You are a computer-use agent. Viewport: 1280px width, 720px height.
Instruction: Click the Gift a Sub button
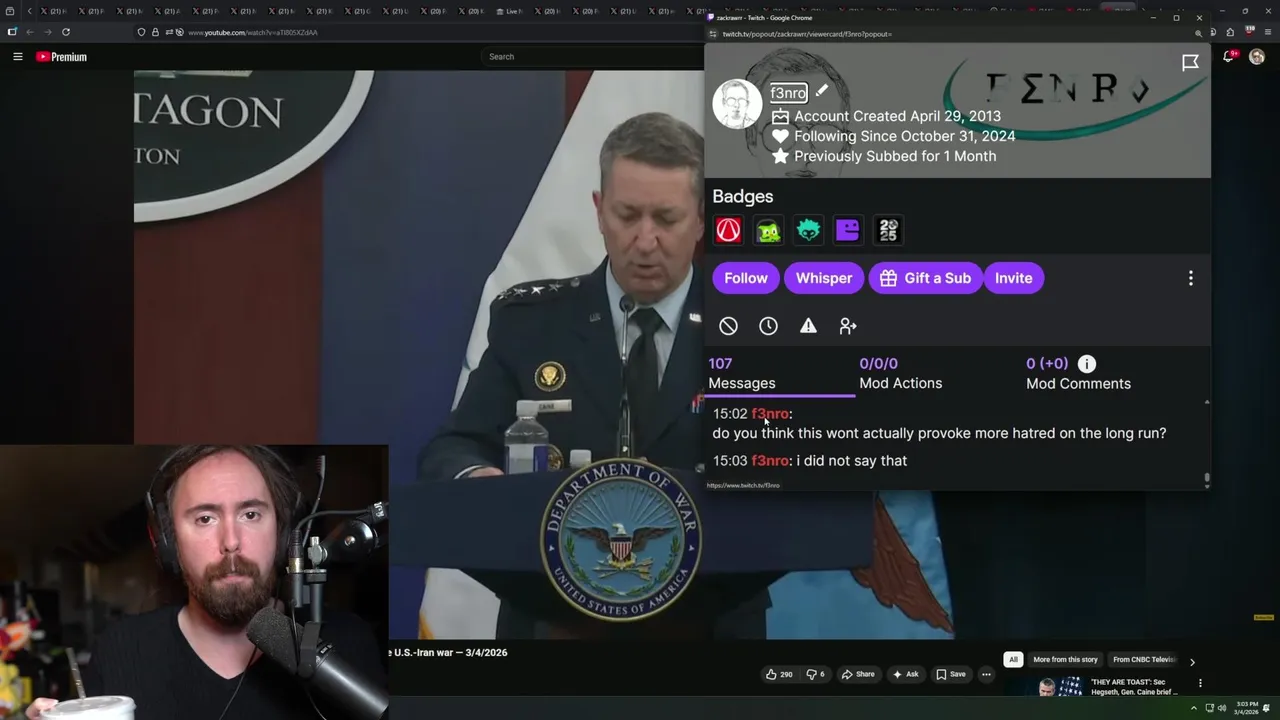tap(925, 278)
